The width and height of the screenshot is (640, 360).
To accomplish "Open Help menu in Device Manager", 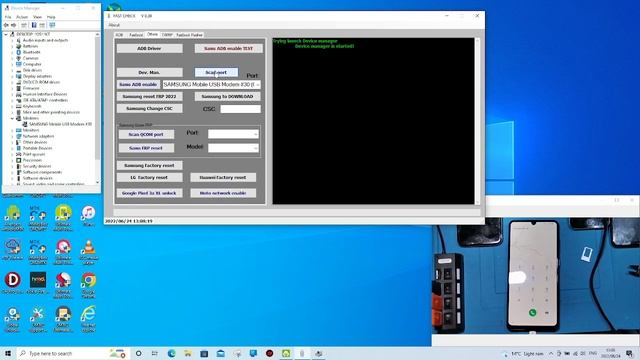I will tap(51, 17).
